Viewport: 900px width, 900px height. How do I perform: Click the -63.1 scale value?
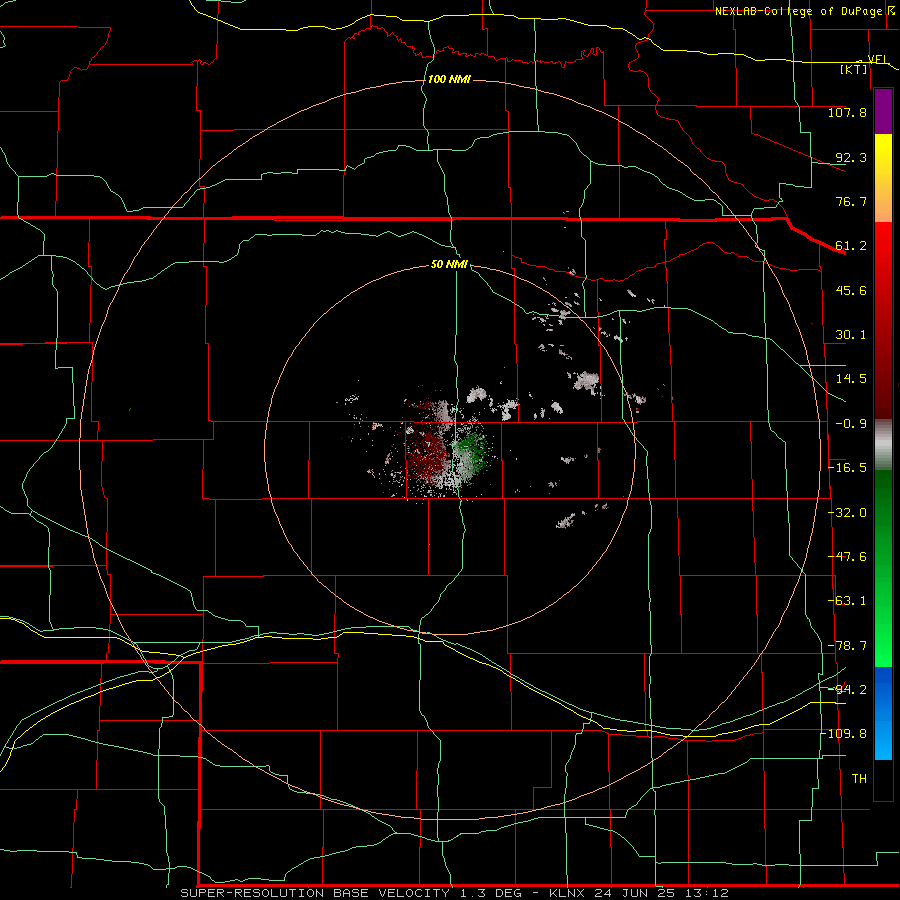click(847, 602)
